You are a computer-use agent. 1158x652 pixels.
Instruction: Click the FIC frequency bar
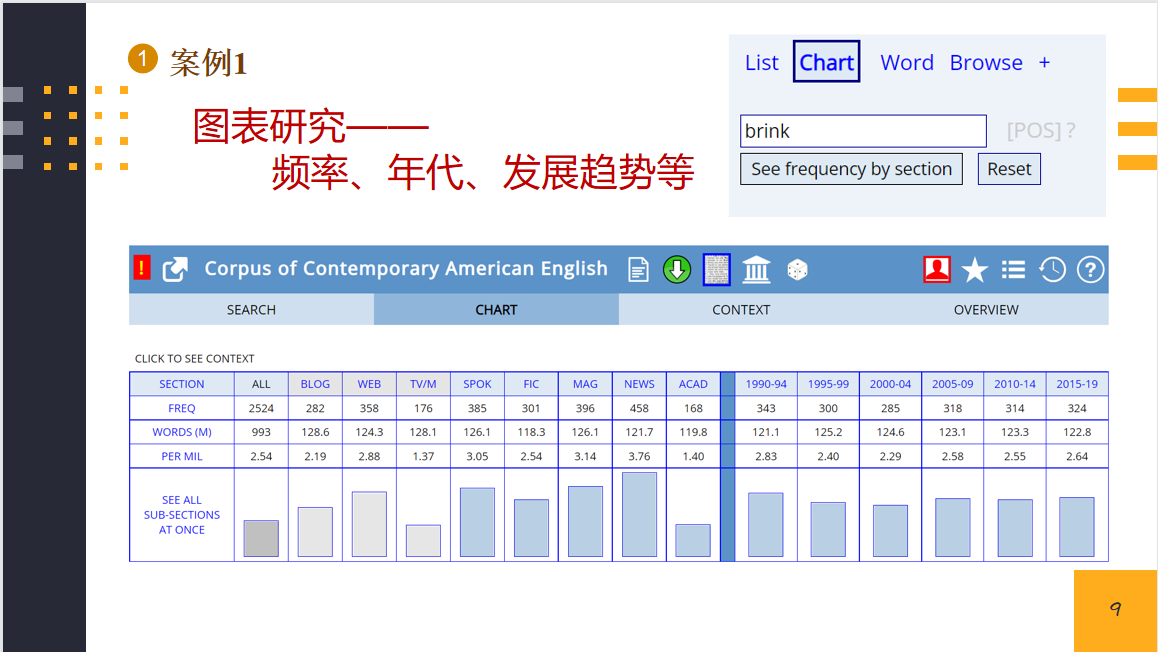point(531,528)
